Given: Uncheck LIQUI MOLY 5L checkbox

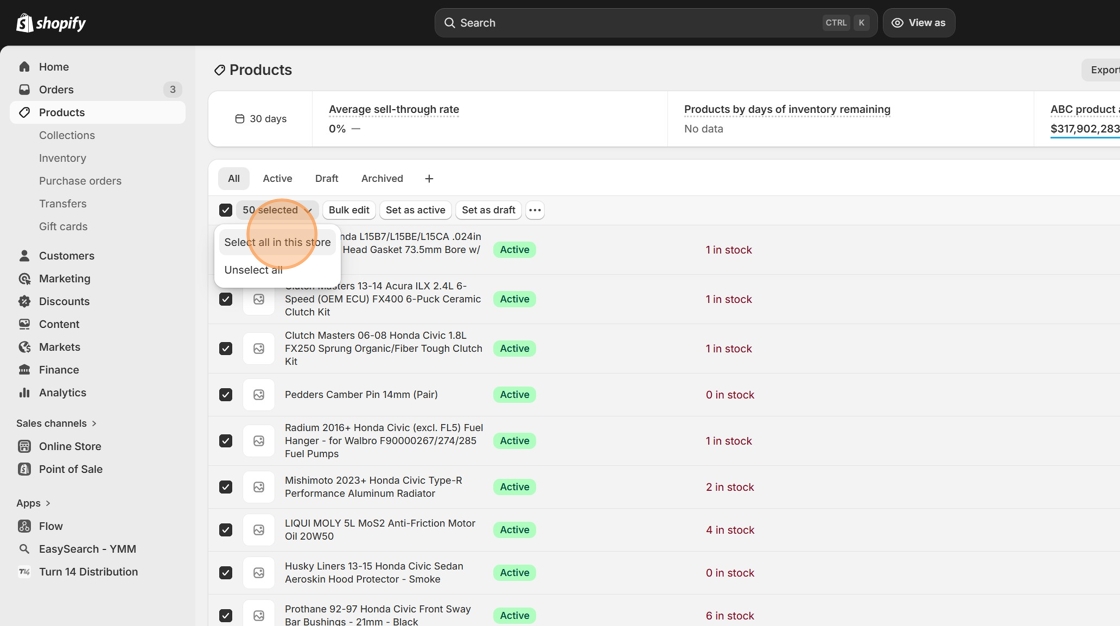Looking at the screenshot, I should (226, 530).
